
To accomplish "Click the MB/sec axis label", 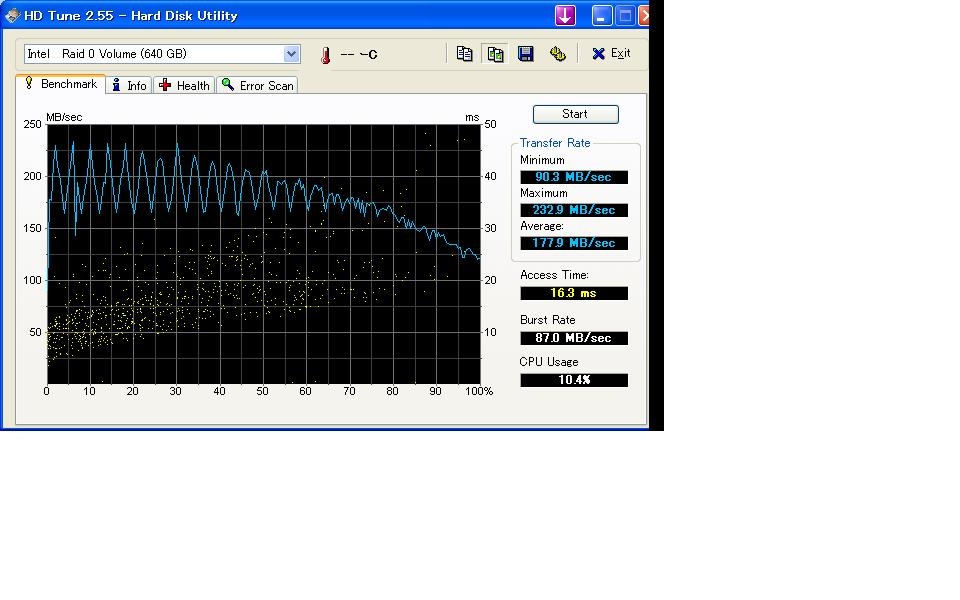I will [x=64, y=117].
